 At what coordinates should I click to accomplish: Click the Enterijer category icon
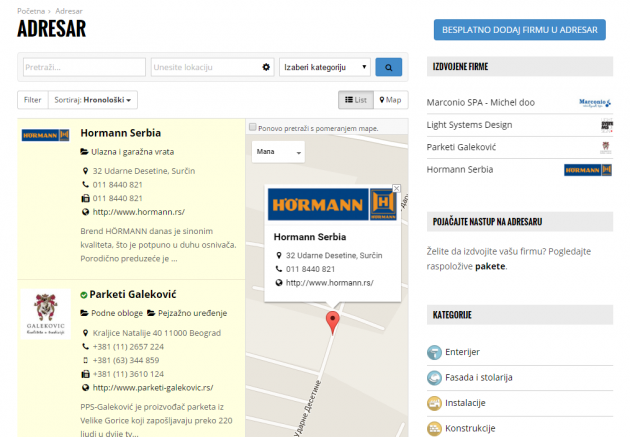435,352
